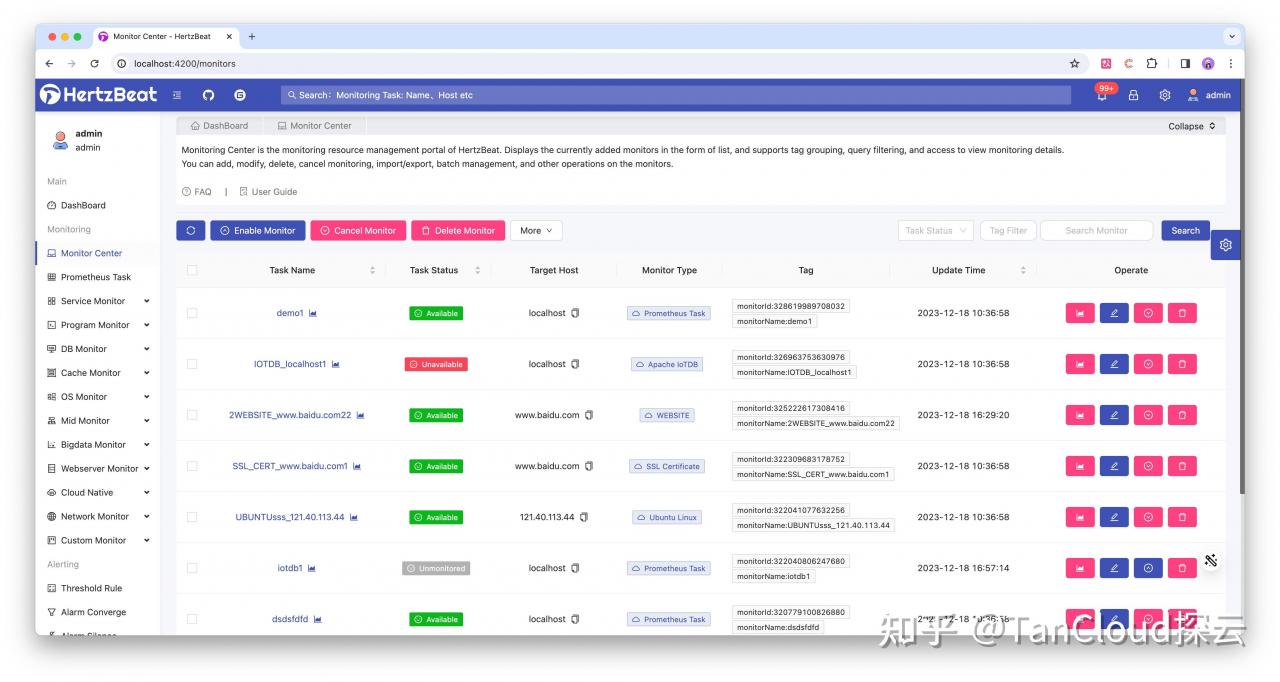This screenshot has height=682, width=1280.
Task: Copy the 121.40.113.44 host address
Action: coord(584,517)
